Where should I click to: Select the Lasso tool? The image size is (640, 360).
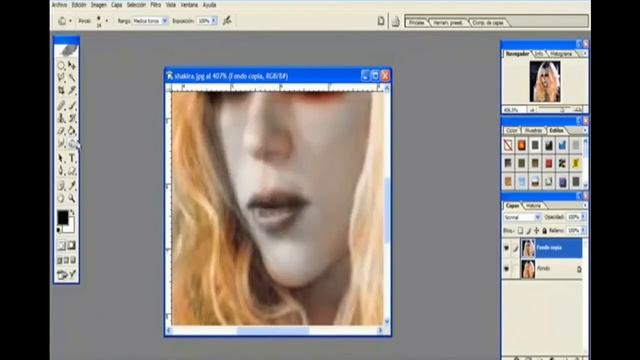point(61,78)
